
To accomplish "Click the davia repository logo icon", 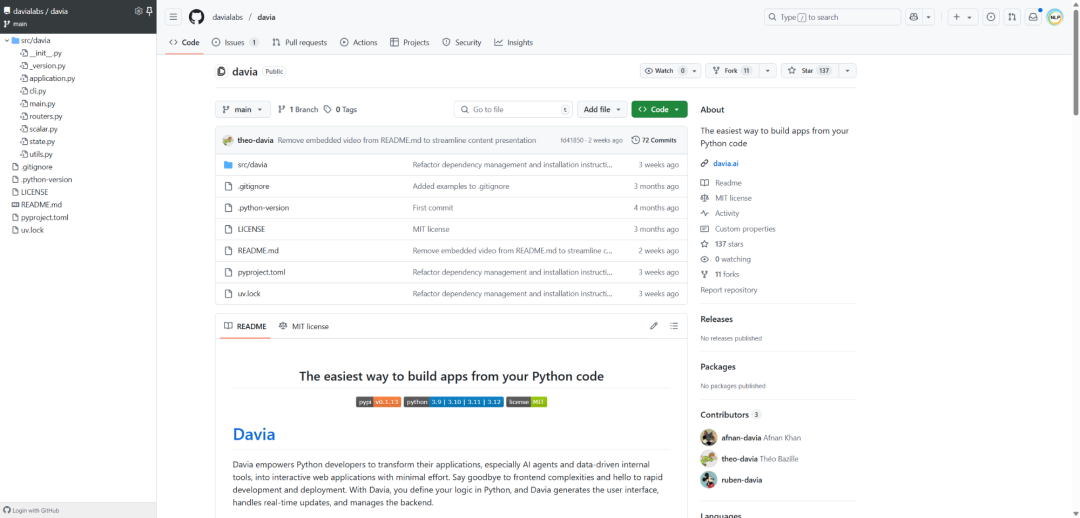I will coord(221,71).
